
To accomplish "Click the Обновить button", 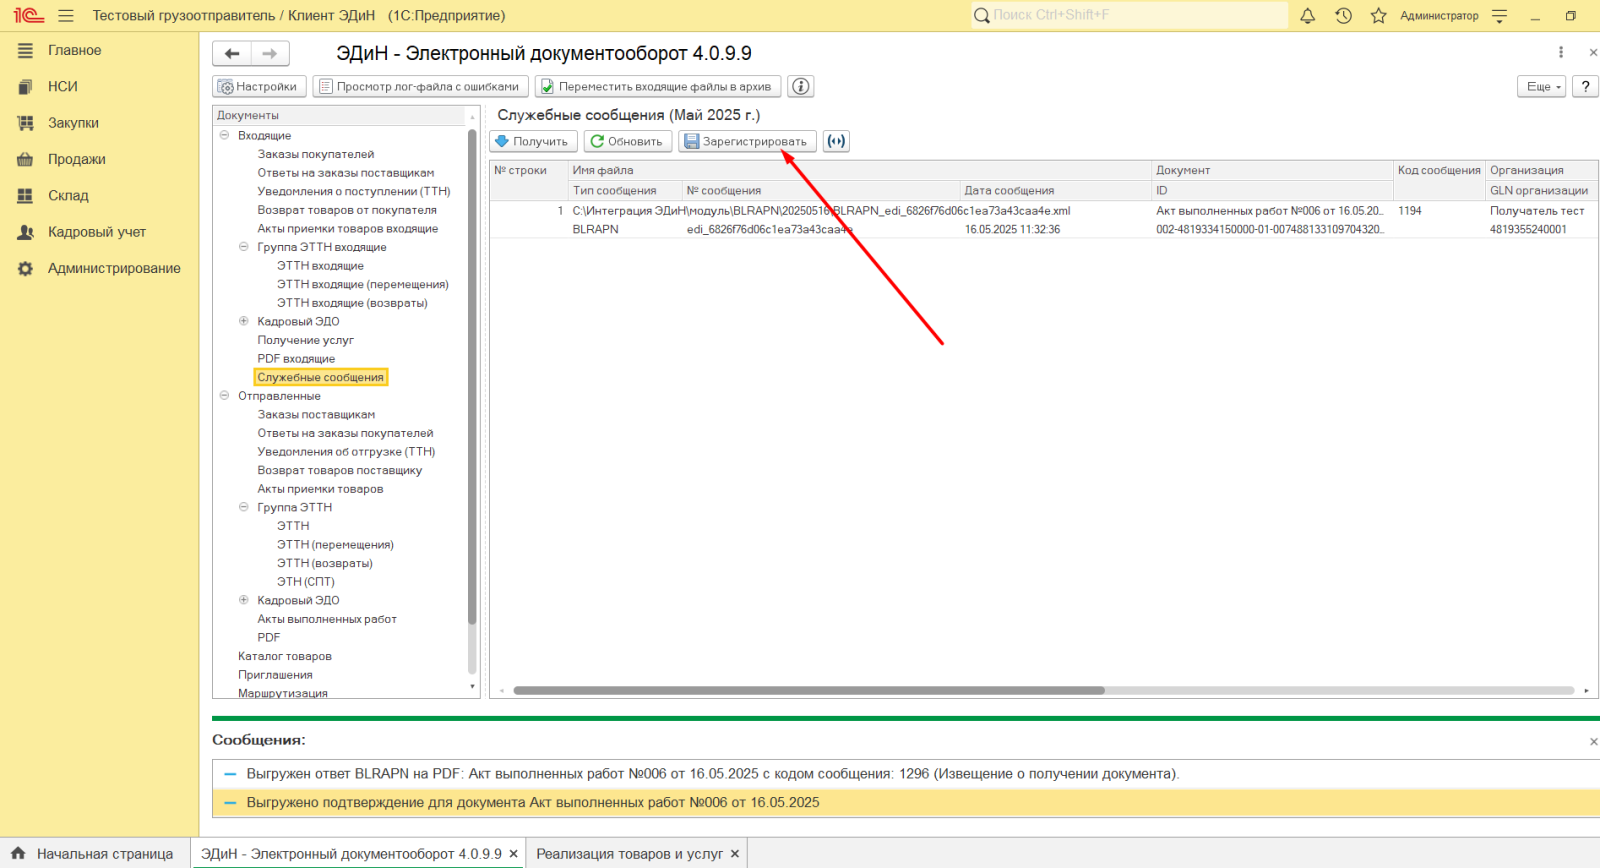I will click(628, 141).
